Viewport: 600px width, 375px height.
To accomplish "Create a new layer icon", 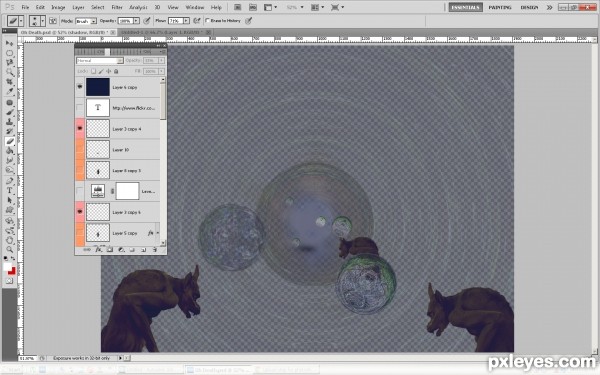I will [144, 250].
